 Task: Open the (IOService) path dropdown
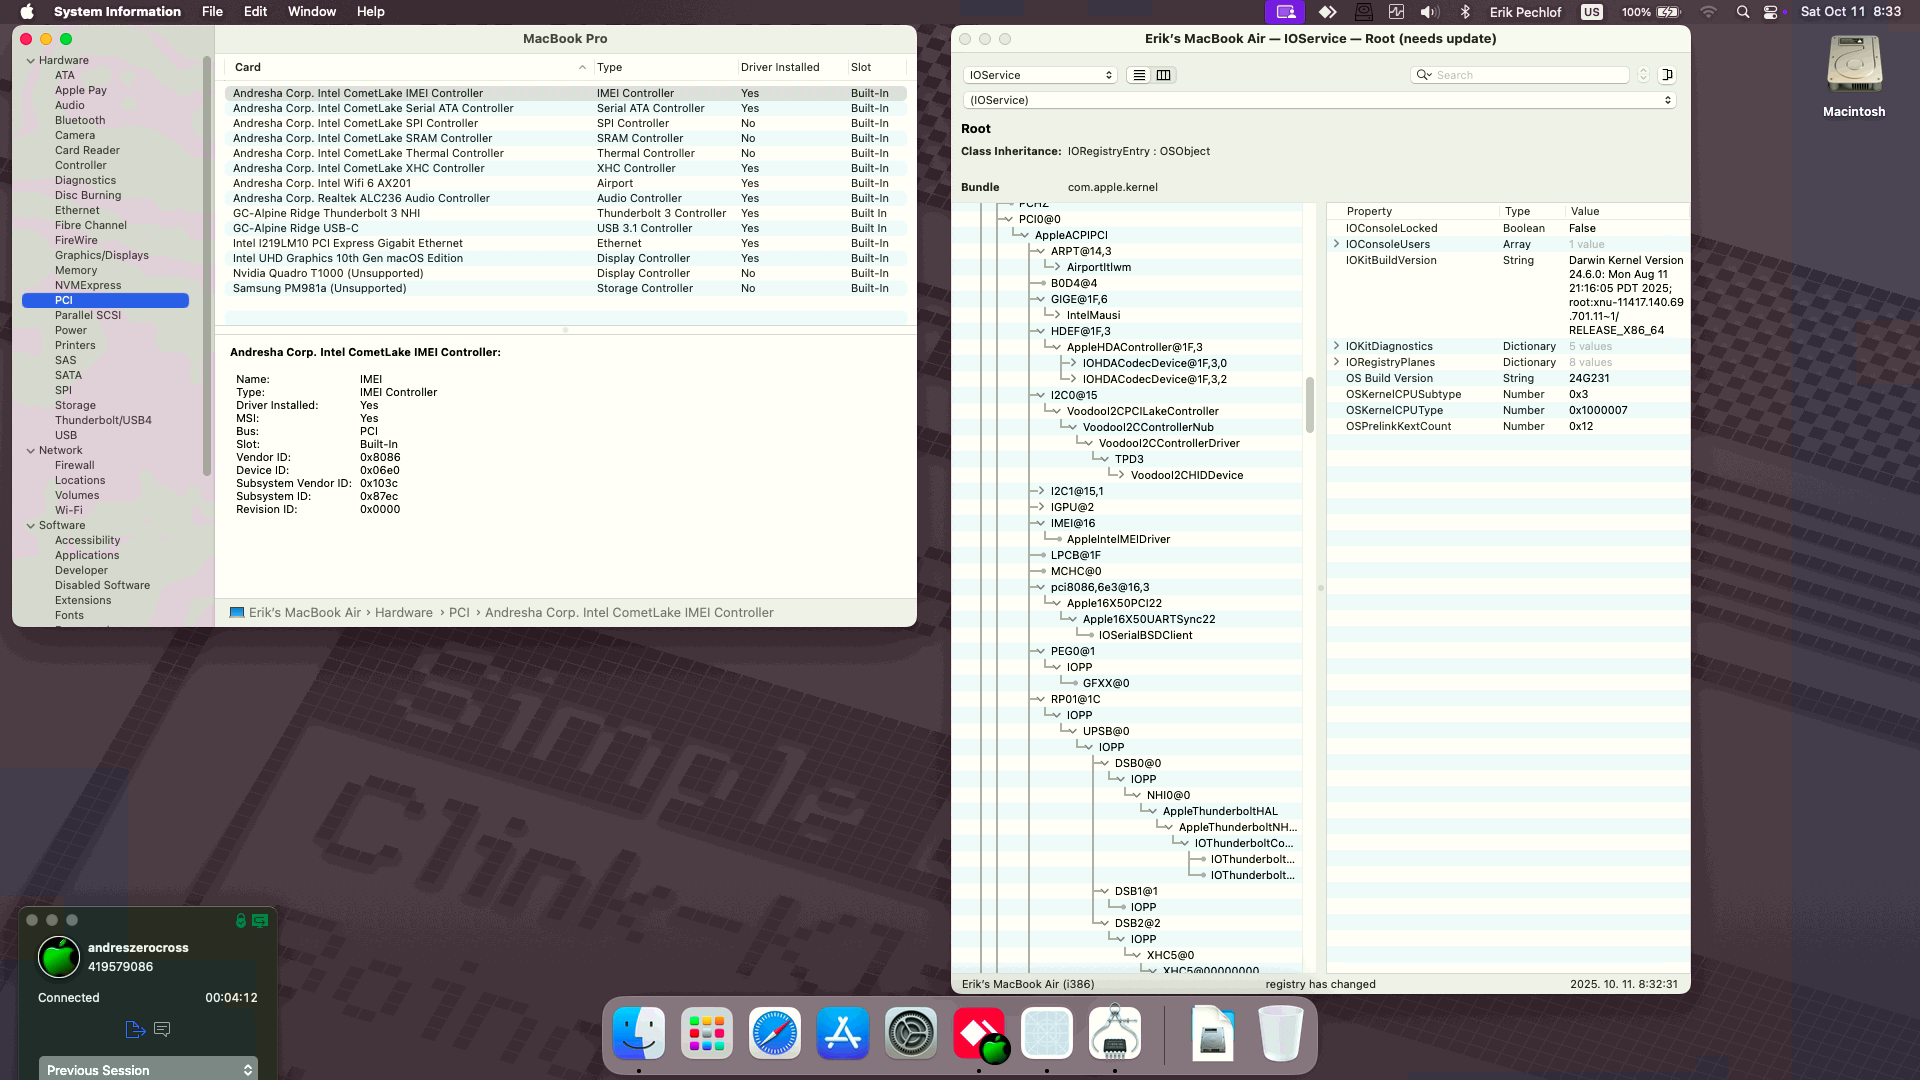(1319, 100)
